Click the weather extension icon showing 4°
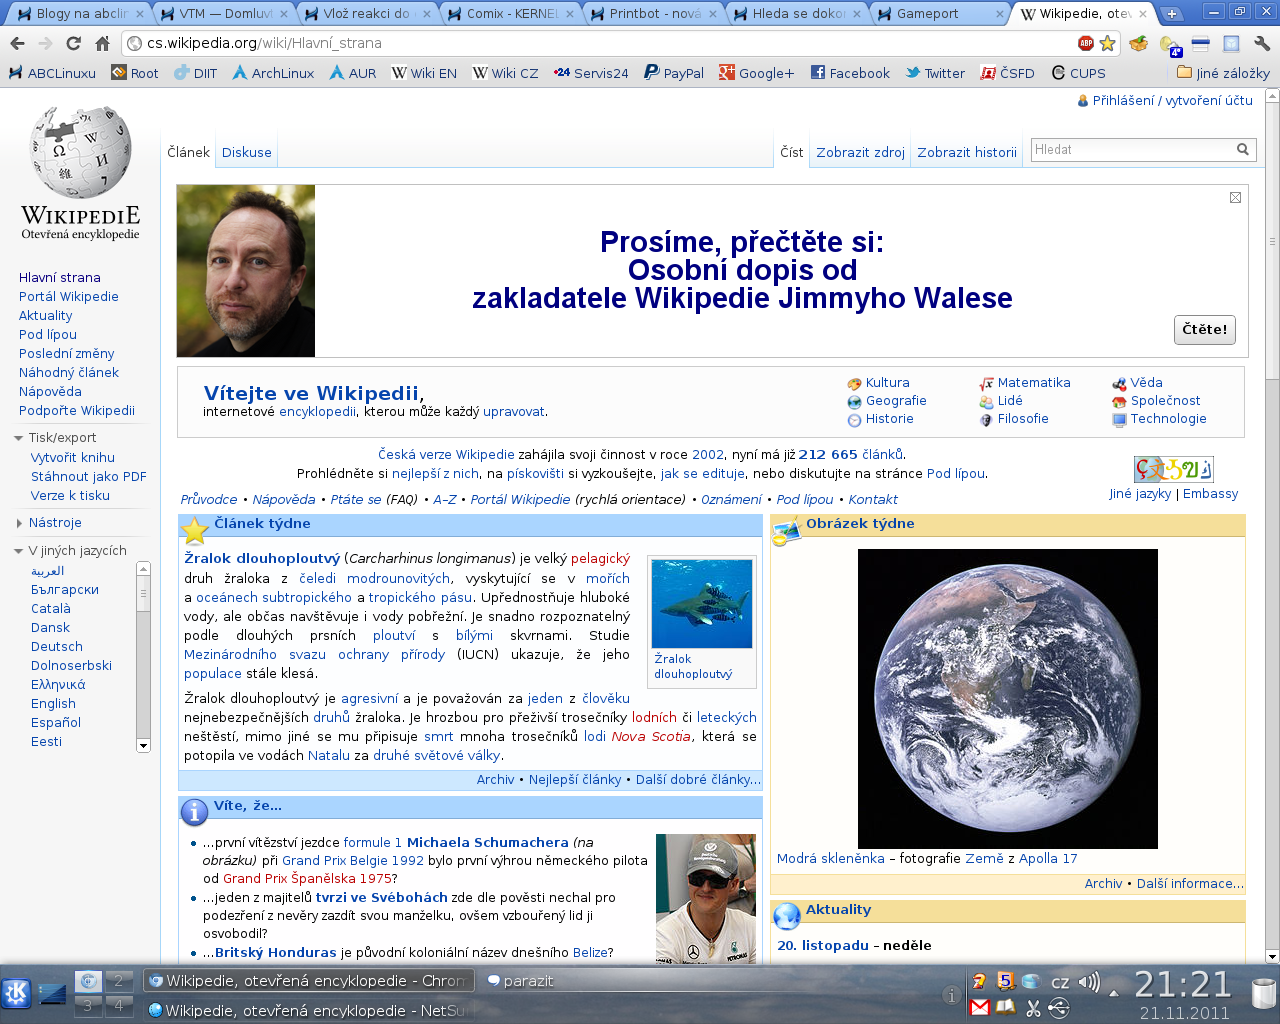1280x1024 pixels. click(x=1170, y=44)
